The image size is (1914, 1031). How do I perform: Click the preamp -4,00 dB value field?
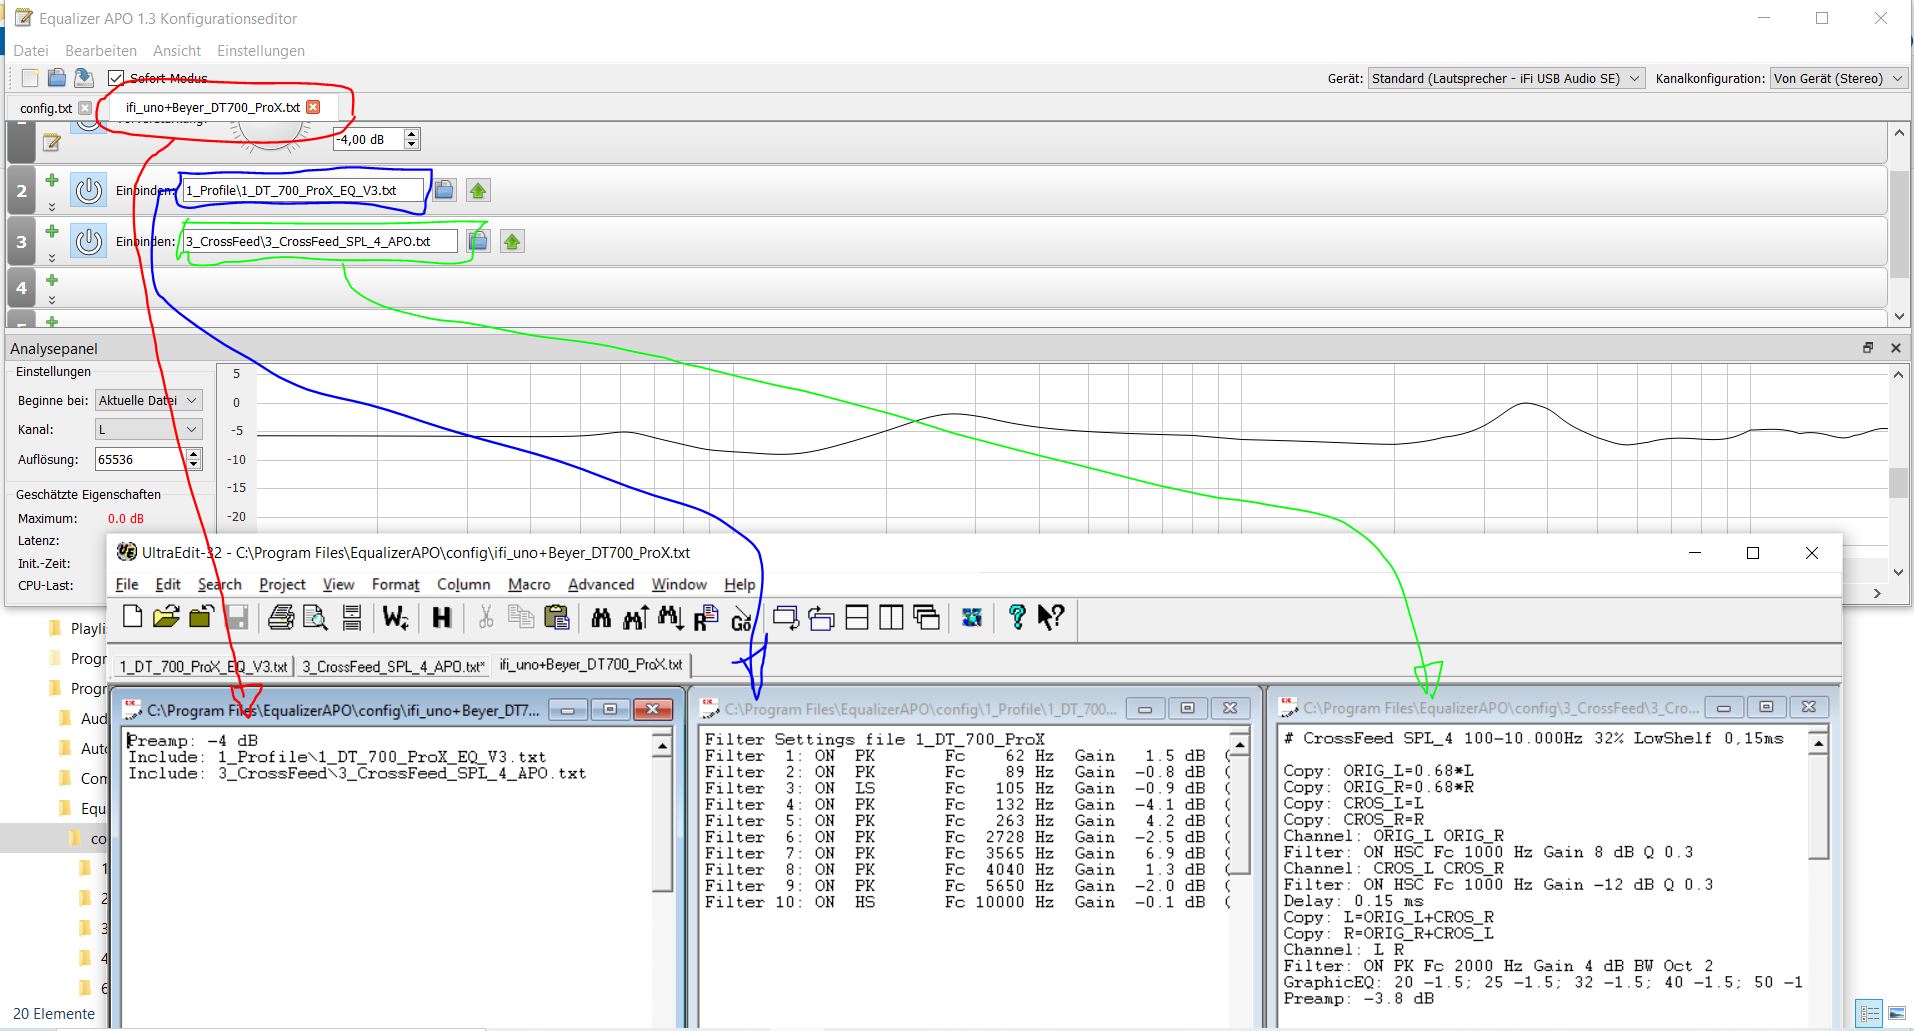pyautogui.click(x=369, y=140)
